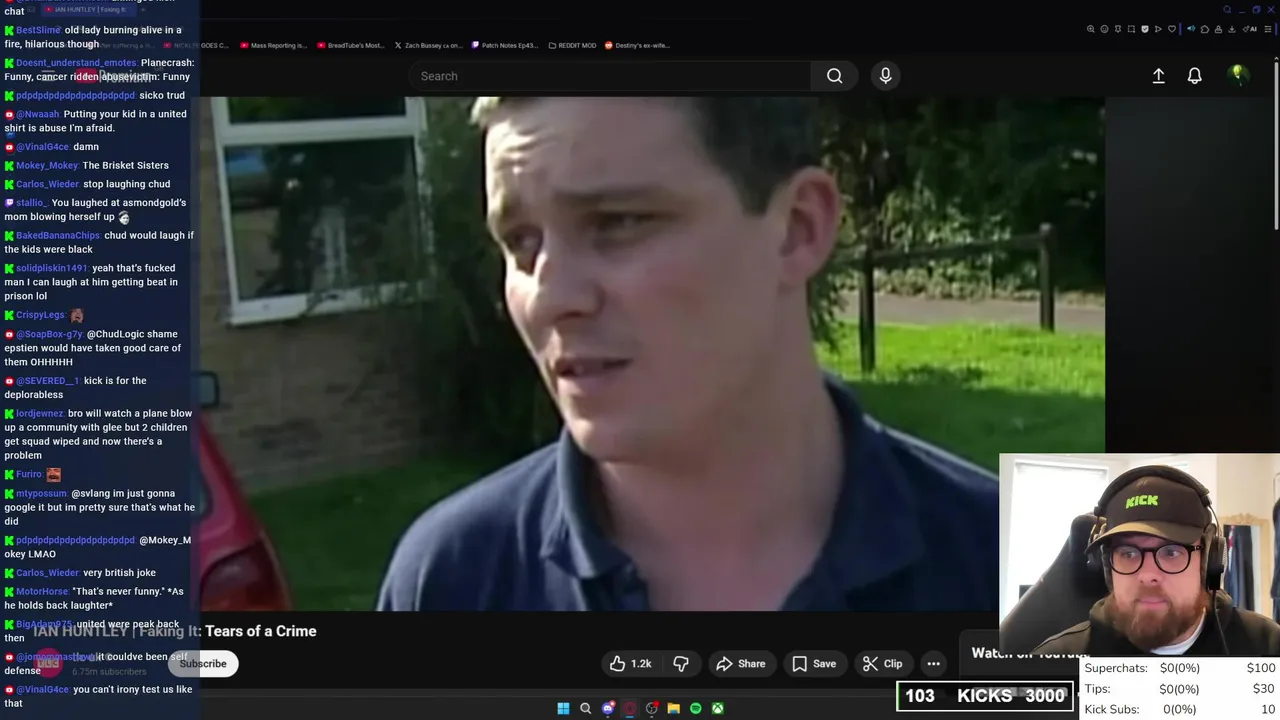Click the send/flow arrow toolbar icon
The image size is (1280, 720).
[x=1158, y=29]
